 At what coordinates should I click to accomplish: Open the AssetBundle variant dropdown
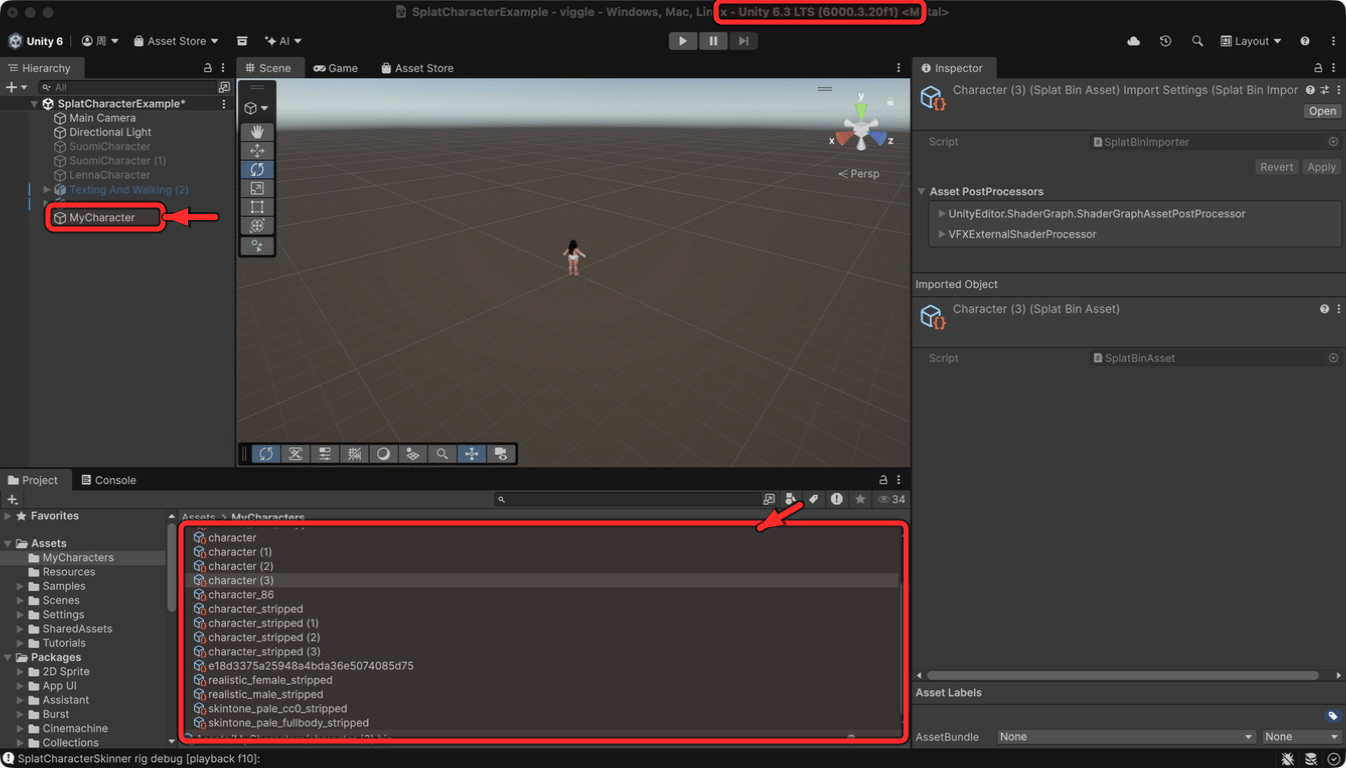1301,737
